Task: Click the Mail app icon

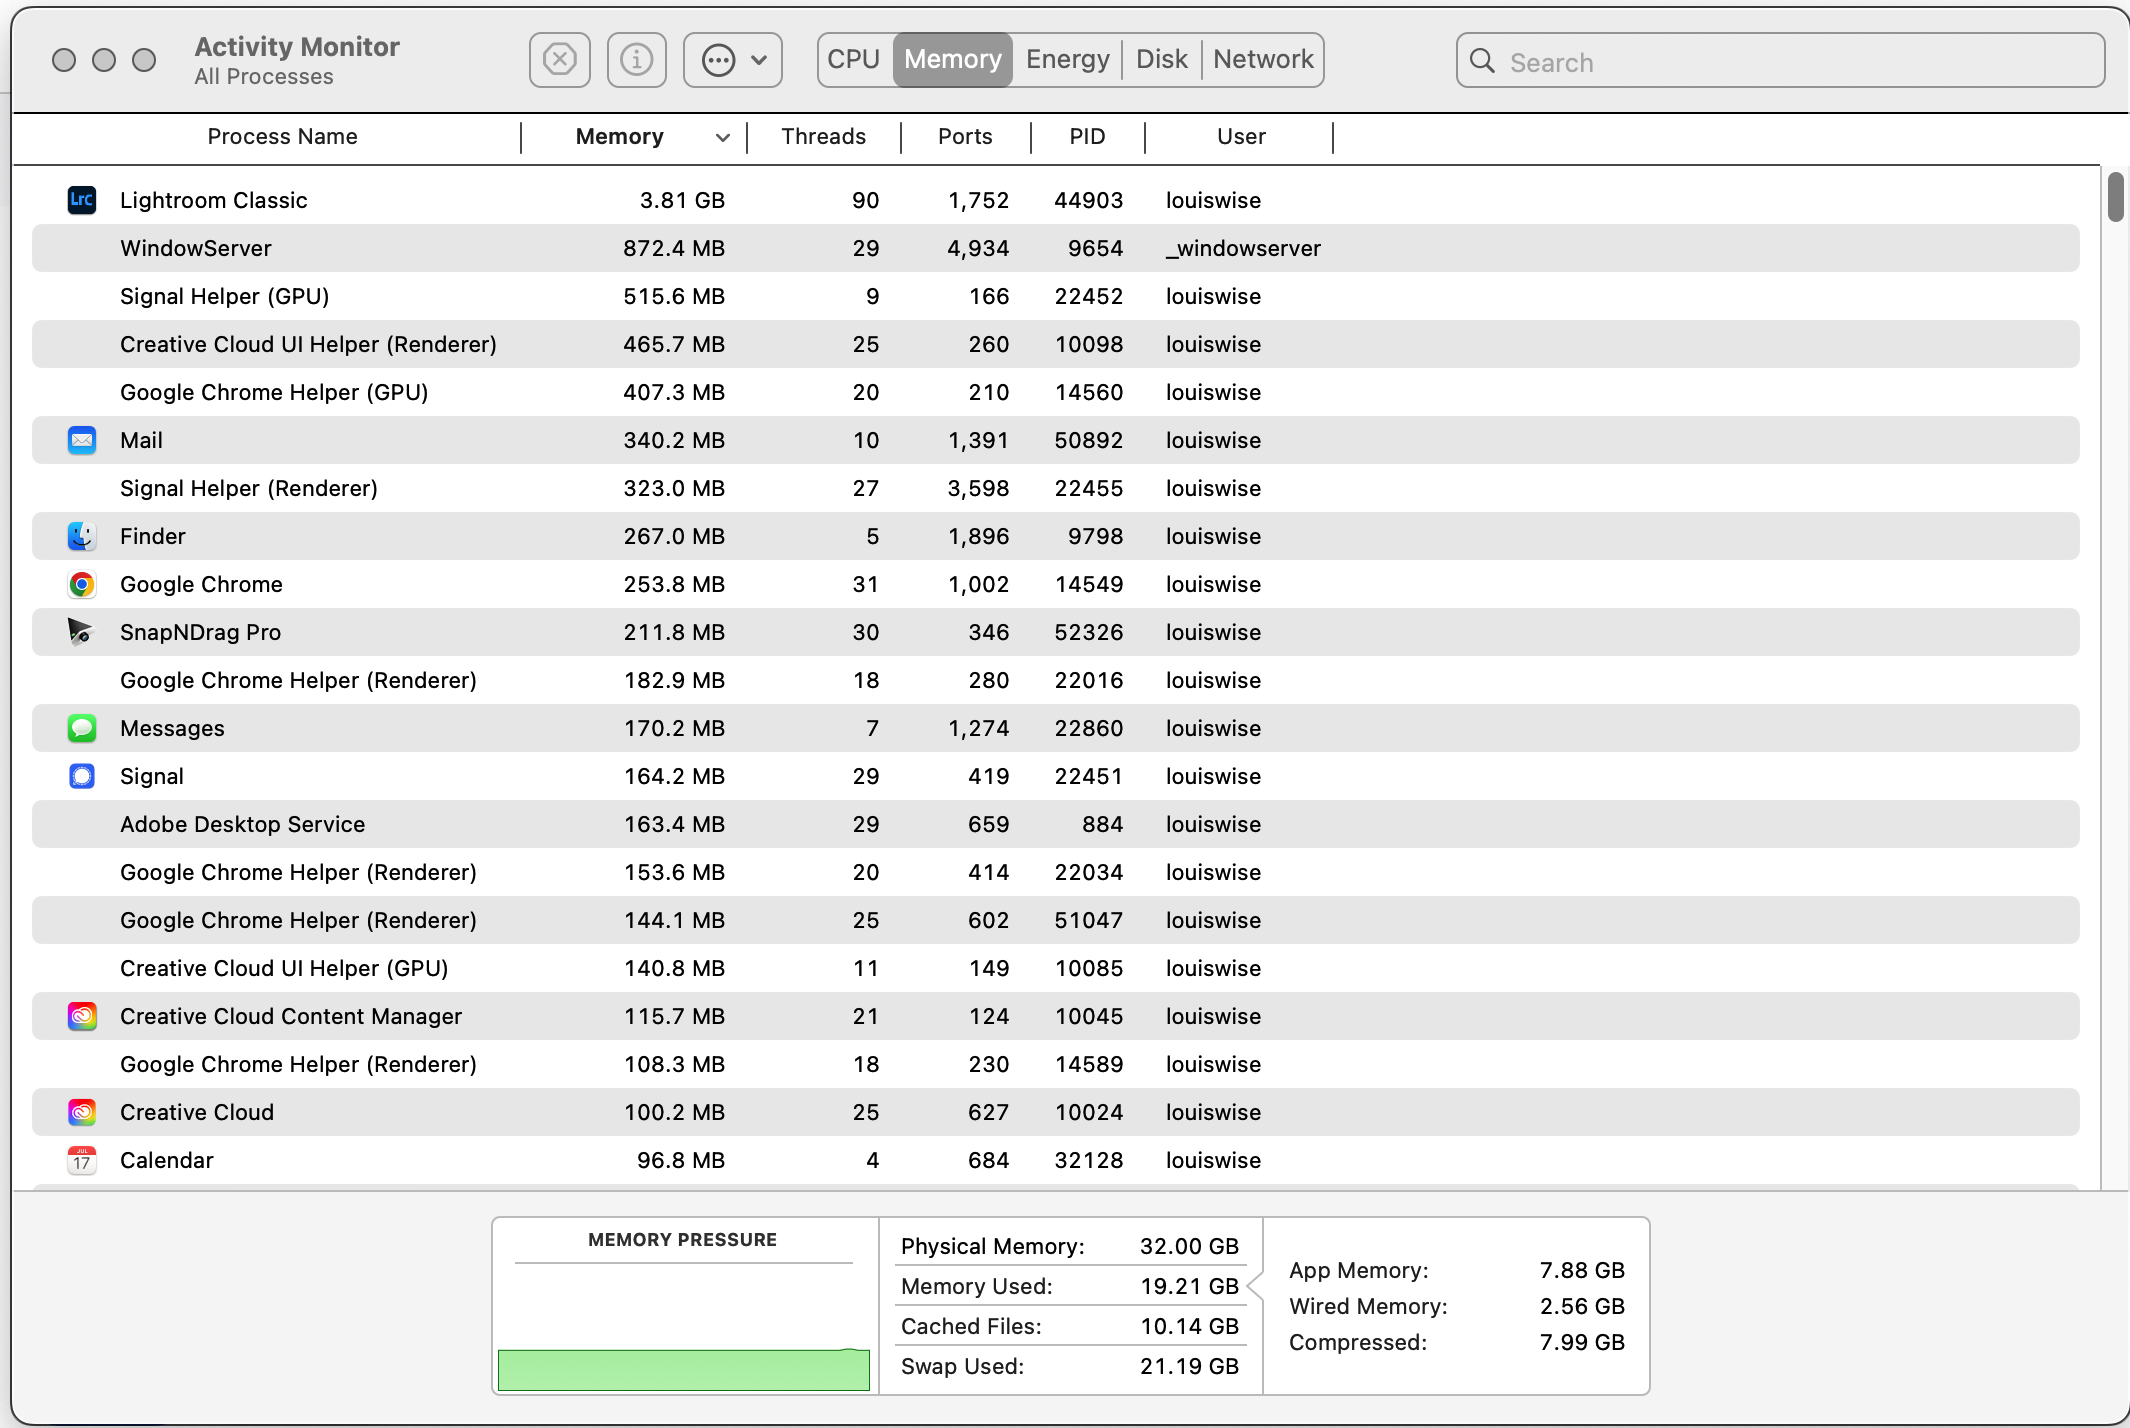Action: coord(81,440)
